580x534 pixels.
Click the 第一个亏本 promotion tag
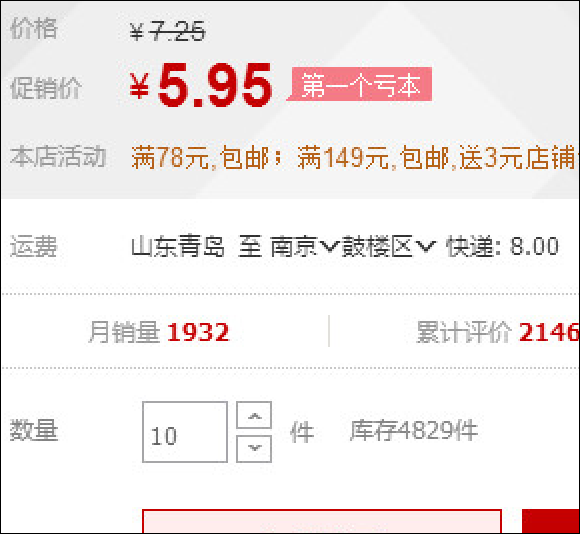361,84
